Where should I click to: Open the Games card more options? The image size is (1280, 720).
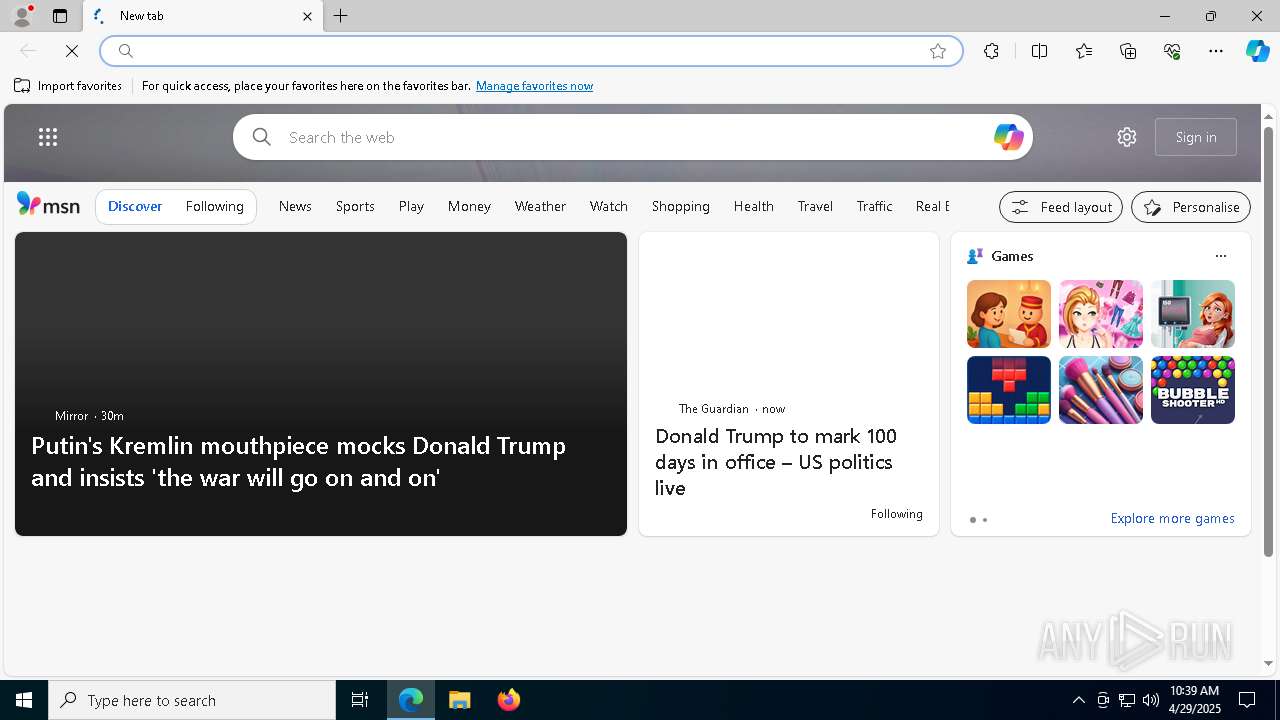(1221, 256)
